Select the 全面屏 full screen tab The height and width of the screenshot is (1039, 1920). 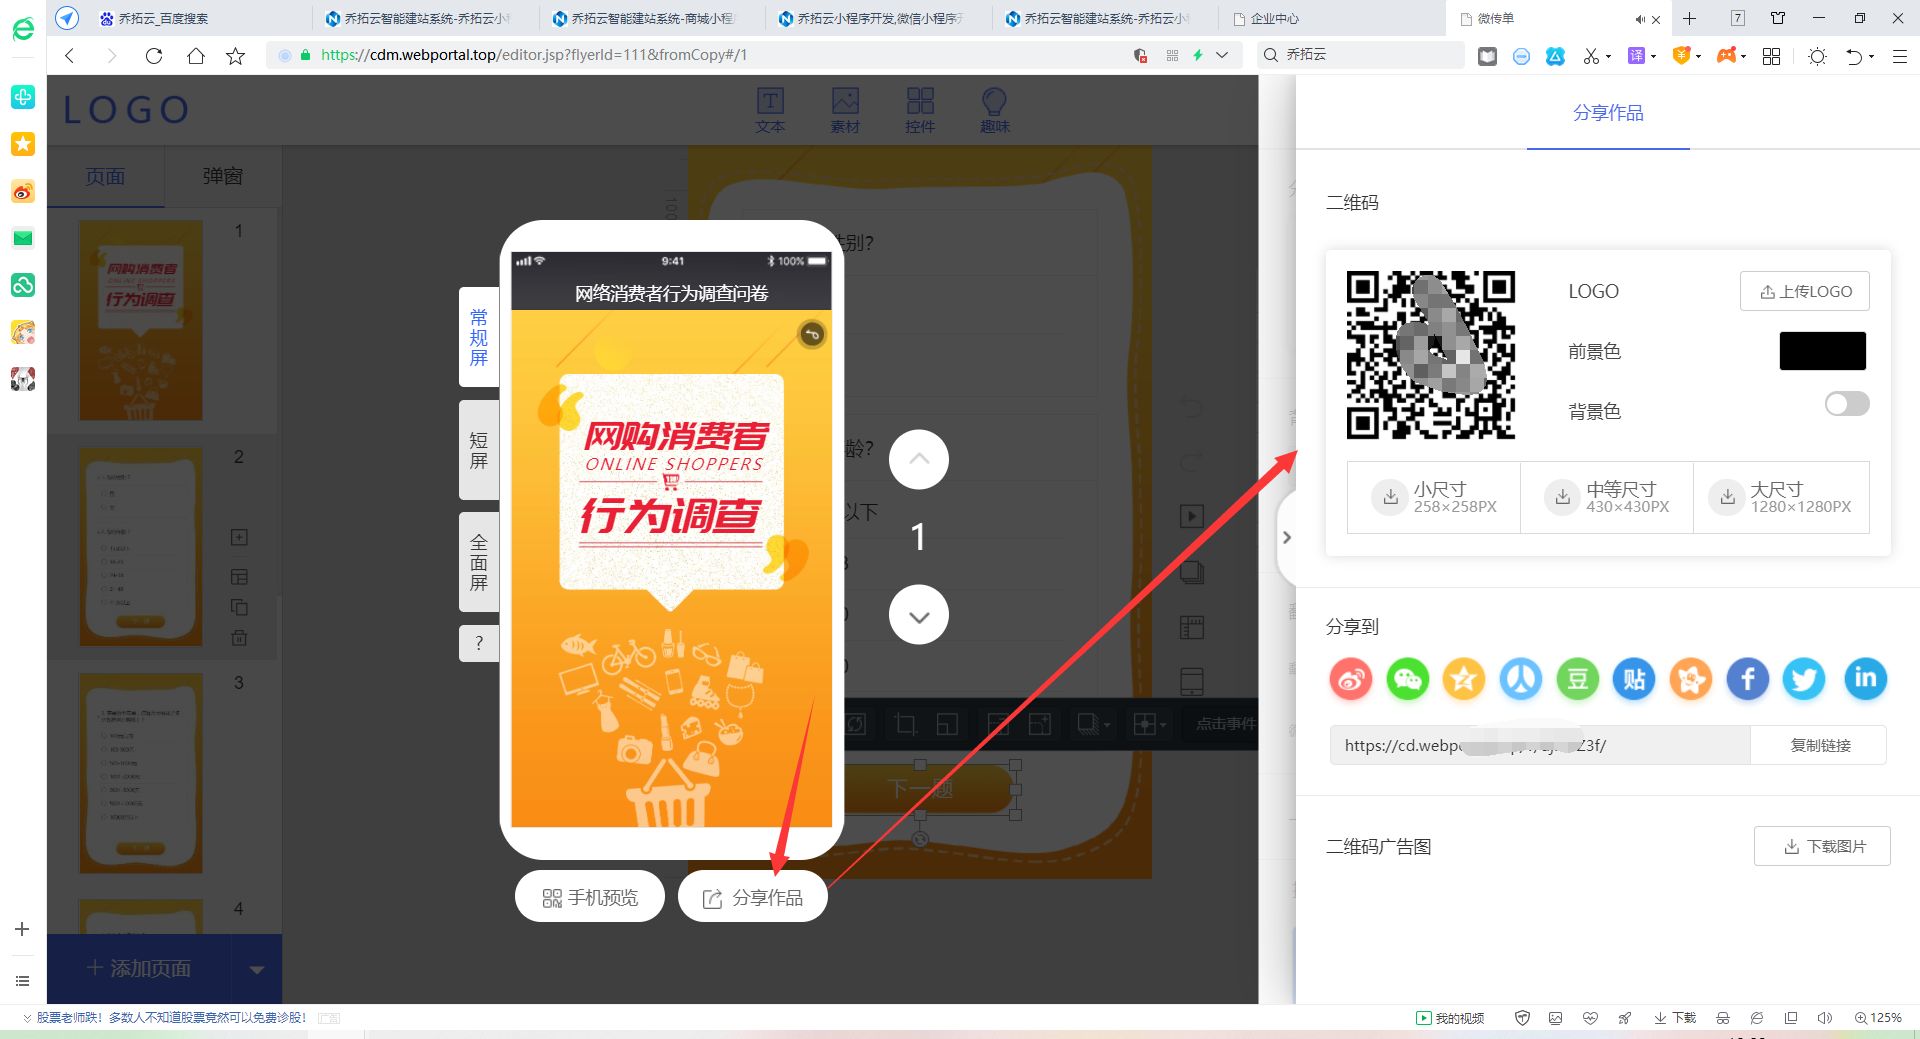click(479, 562)
